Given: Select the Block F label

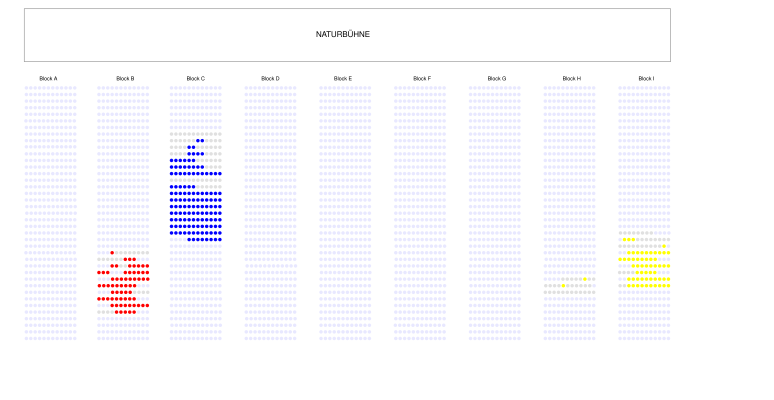Looking at the screenshot, I should tap(422, 78).
